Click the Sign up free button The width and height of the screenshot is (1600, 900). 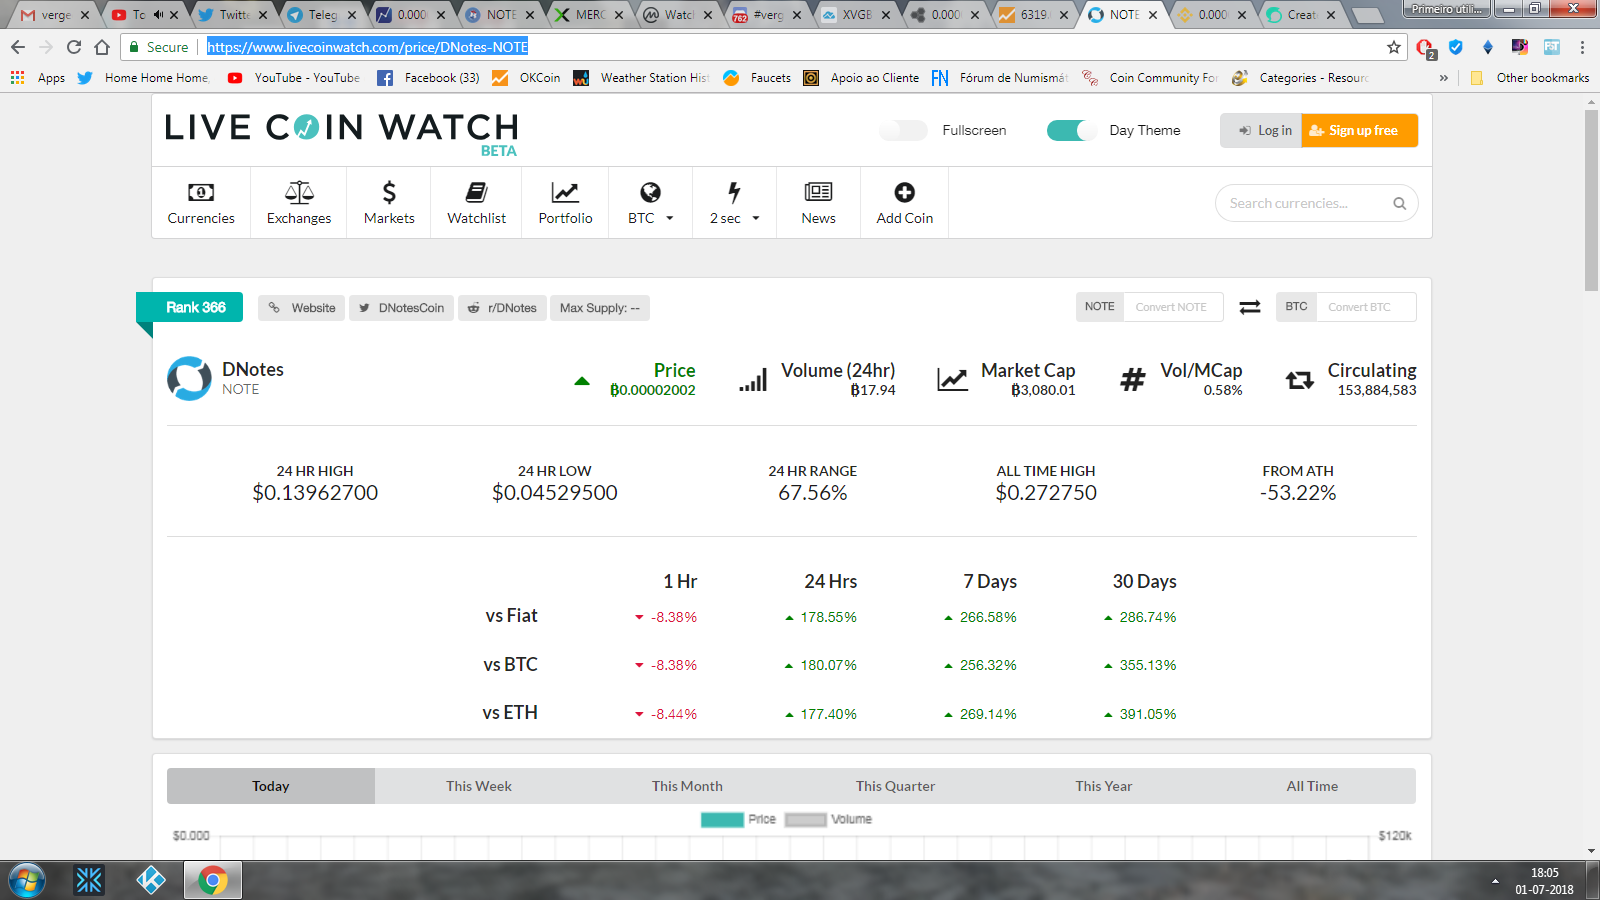tap(1360, 130)
